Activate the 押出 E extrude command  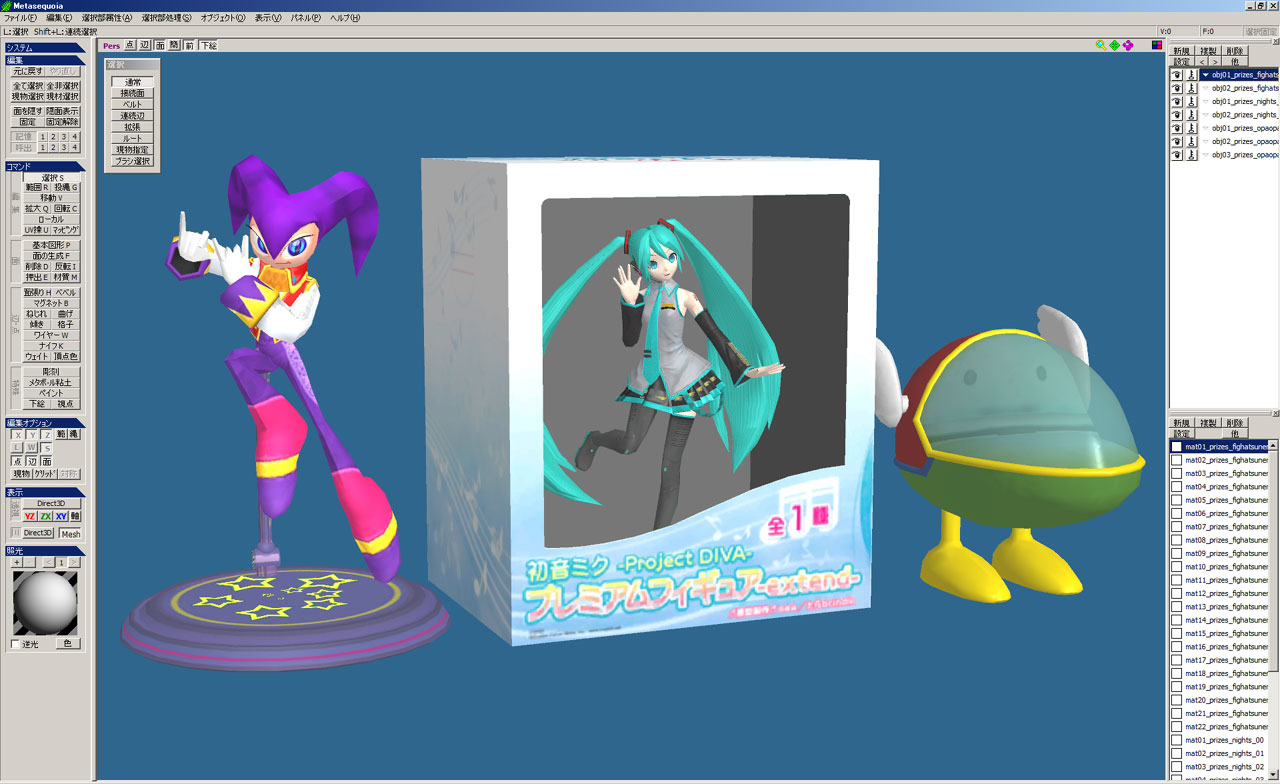tap(37, 277)
